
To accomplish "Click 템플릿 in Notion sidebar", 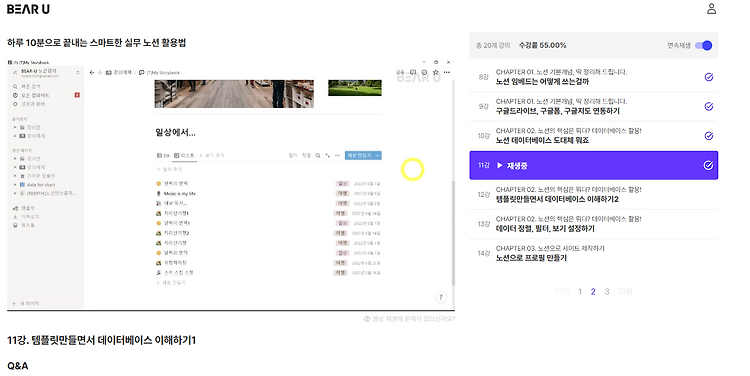I will pos(24,208).
